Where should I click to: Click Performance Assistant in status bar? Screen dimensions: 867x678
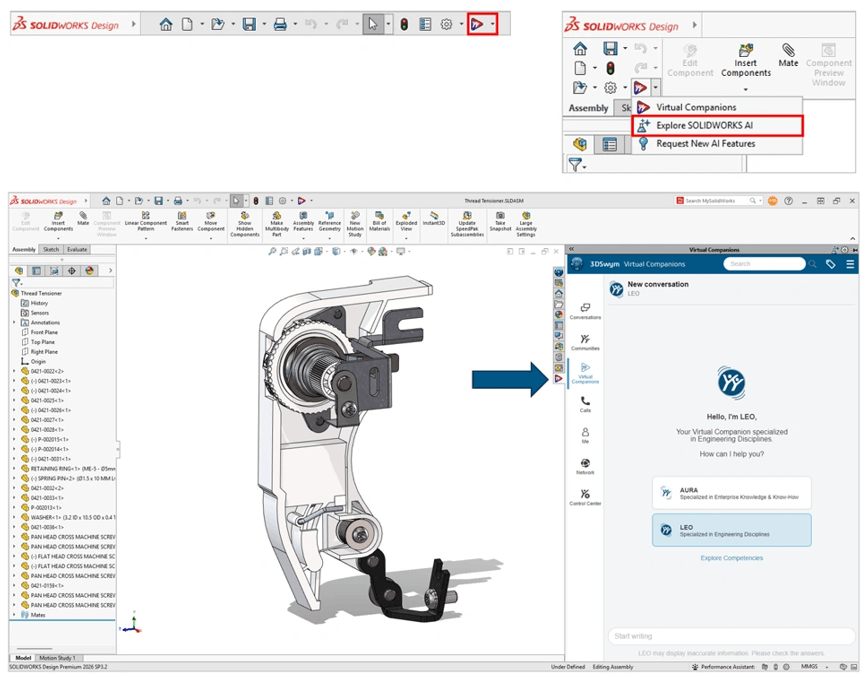coord(723,667)
